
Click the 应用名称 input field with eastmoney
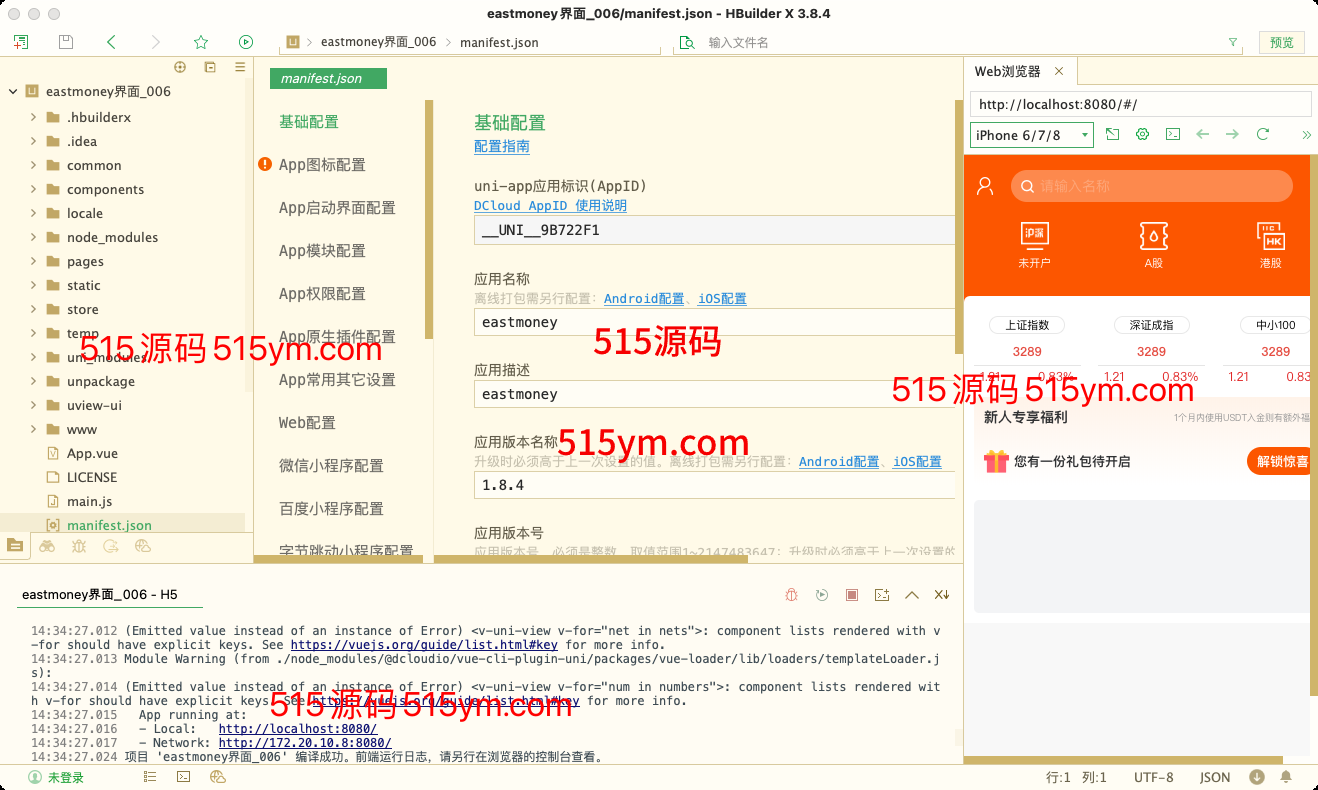[714, 322]
